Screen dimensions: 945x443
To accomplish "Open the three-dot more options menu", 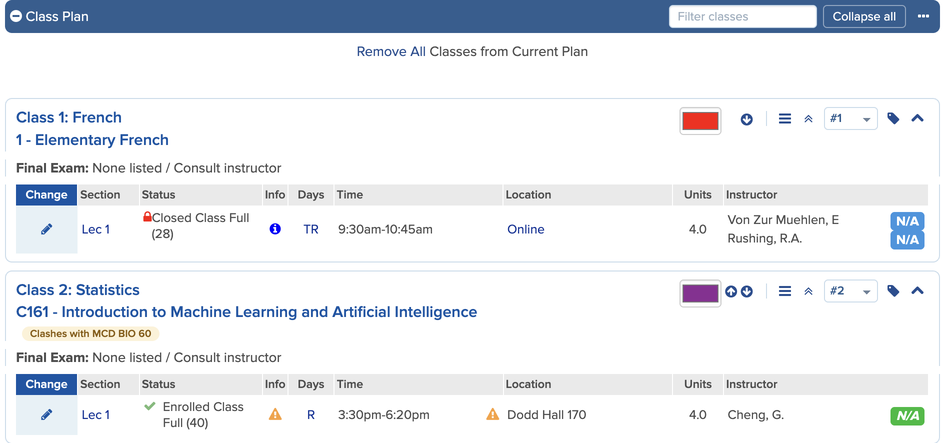I will click(x=923, y=16).
